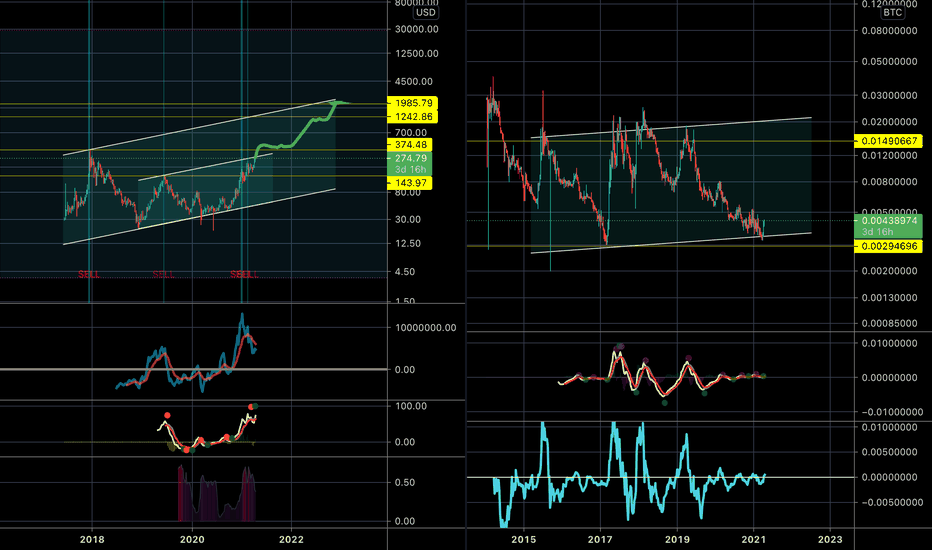Click the 12500.00 price axis value
Screen dimensions: 932x550
coord(417,54)
